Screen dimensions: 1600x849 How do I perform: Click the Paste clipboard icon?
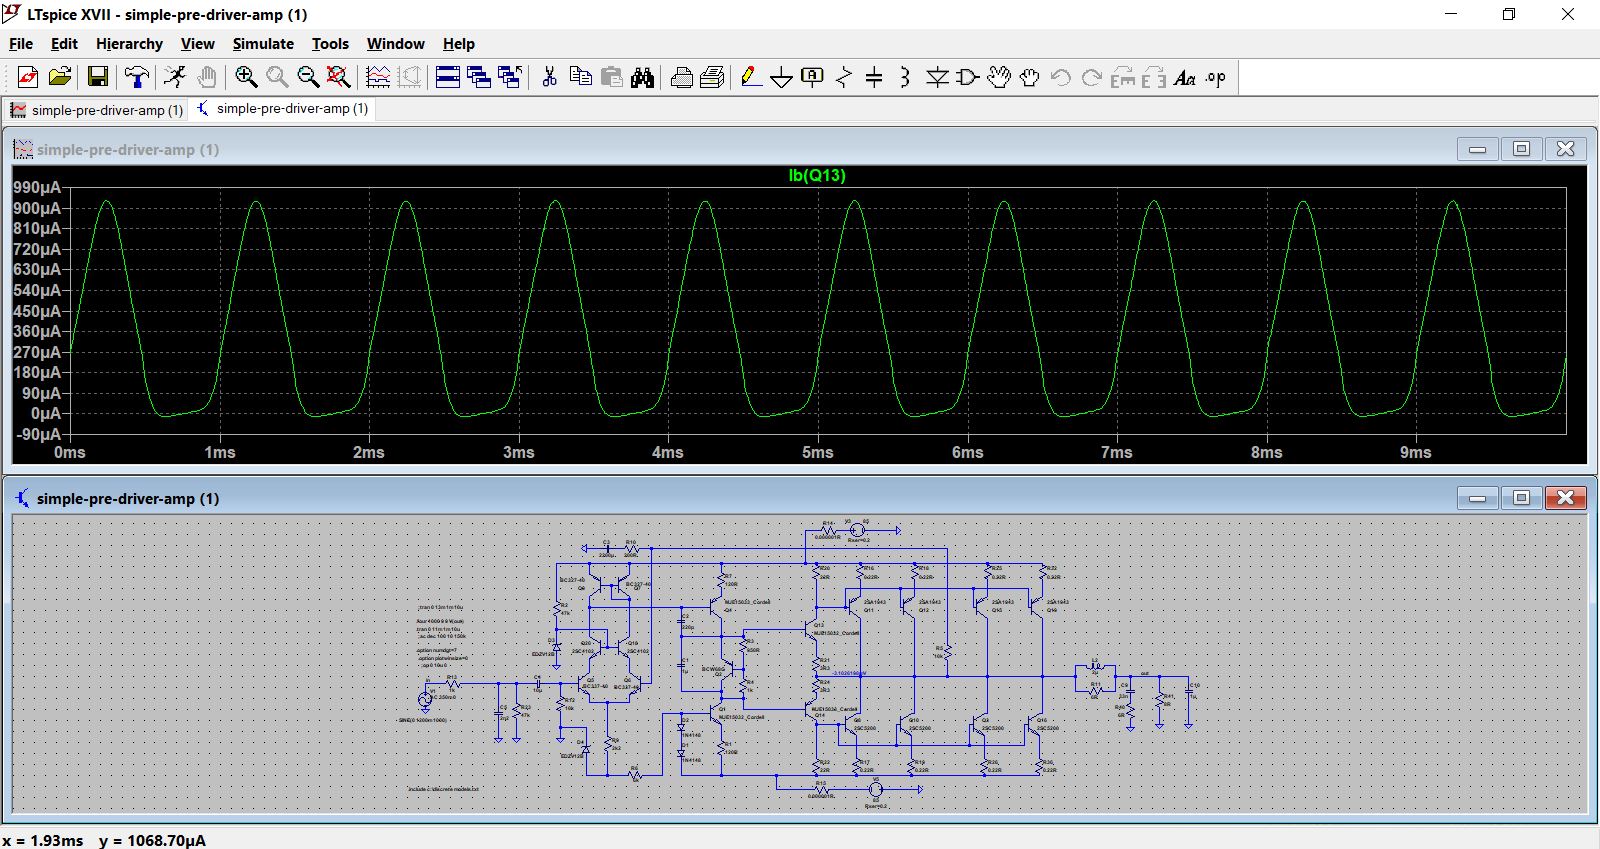(x=611, y=77)
